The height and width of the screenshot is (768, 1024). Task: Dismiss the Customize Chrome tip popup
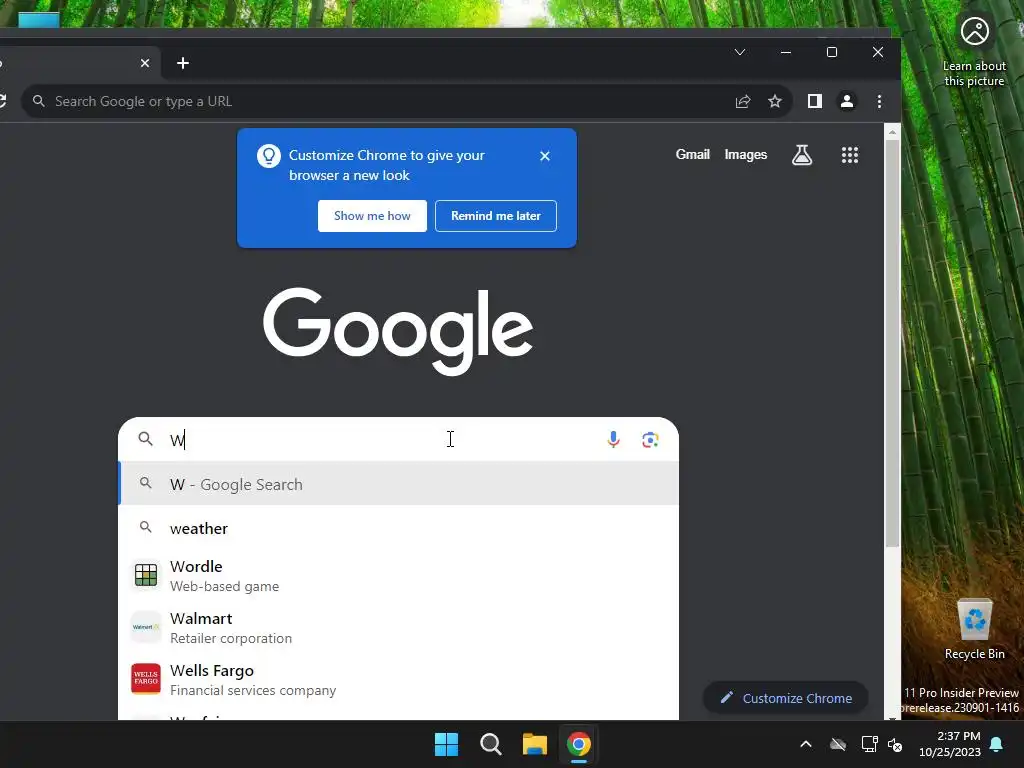pos(545,156)
